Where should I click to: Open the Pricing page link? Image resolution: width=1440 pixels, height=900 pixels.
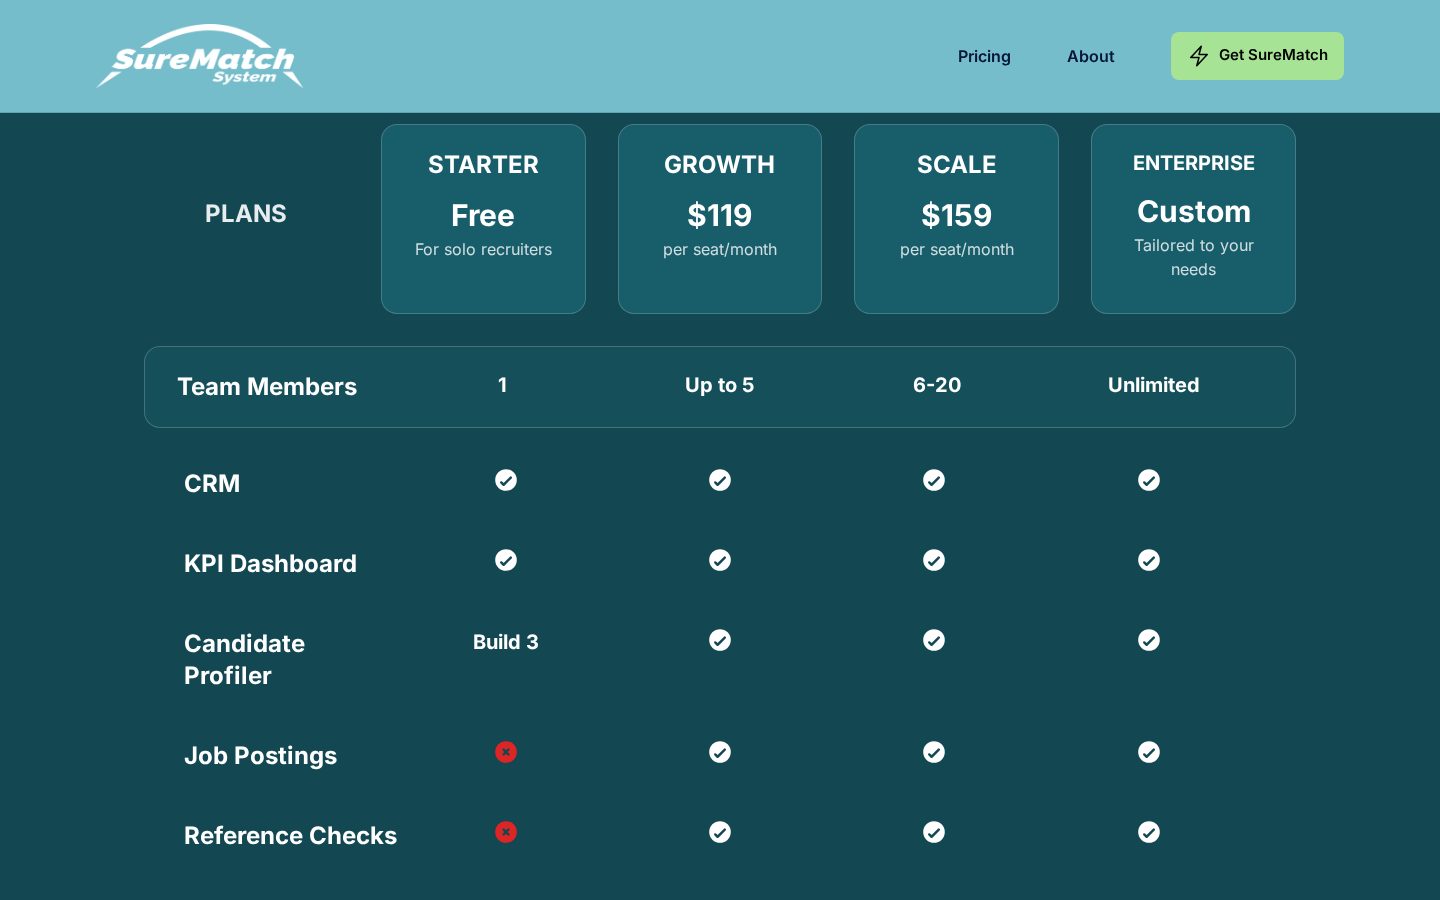[984, 56]
